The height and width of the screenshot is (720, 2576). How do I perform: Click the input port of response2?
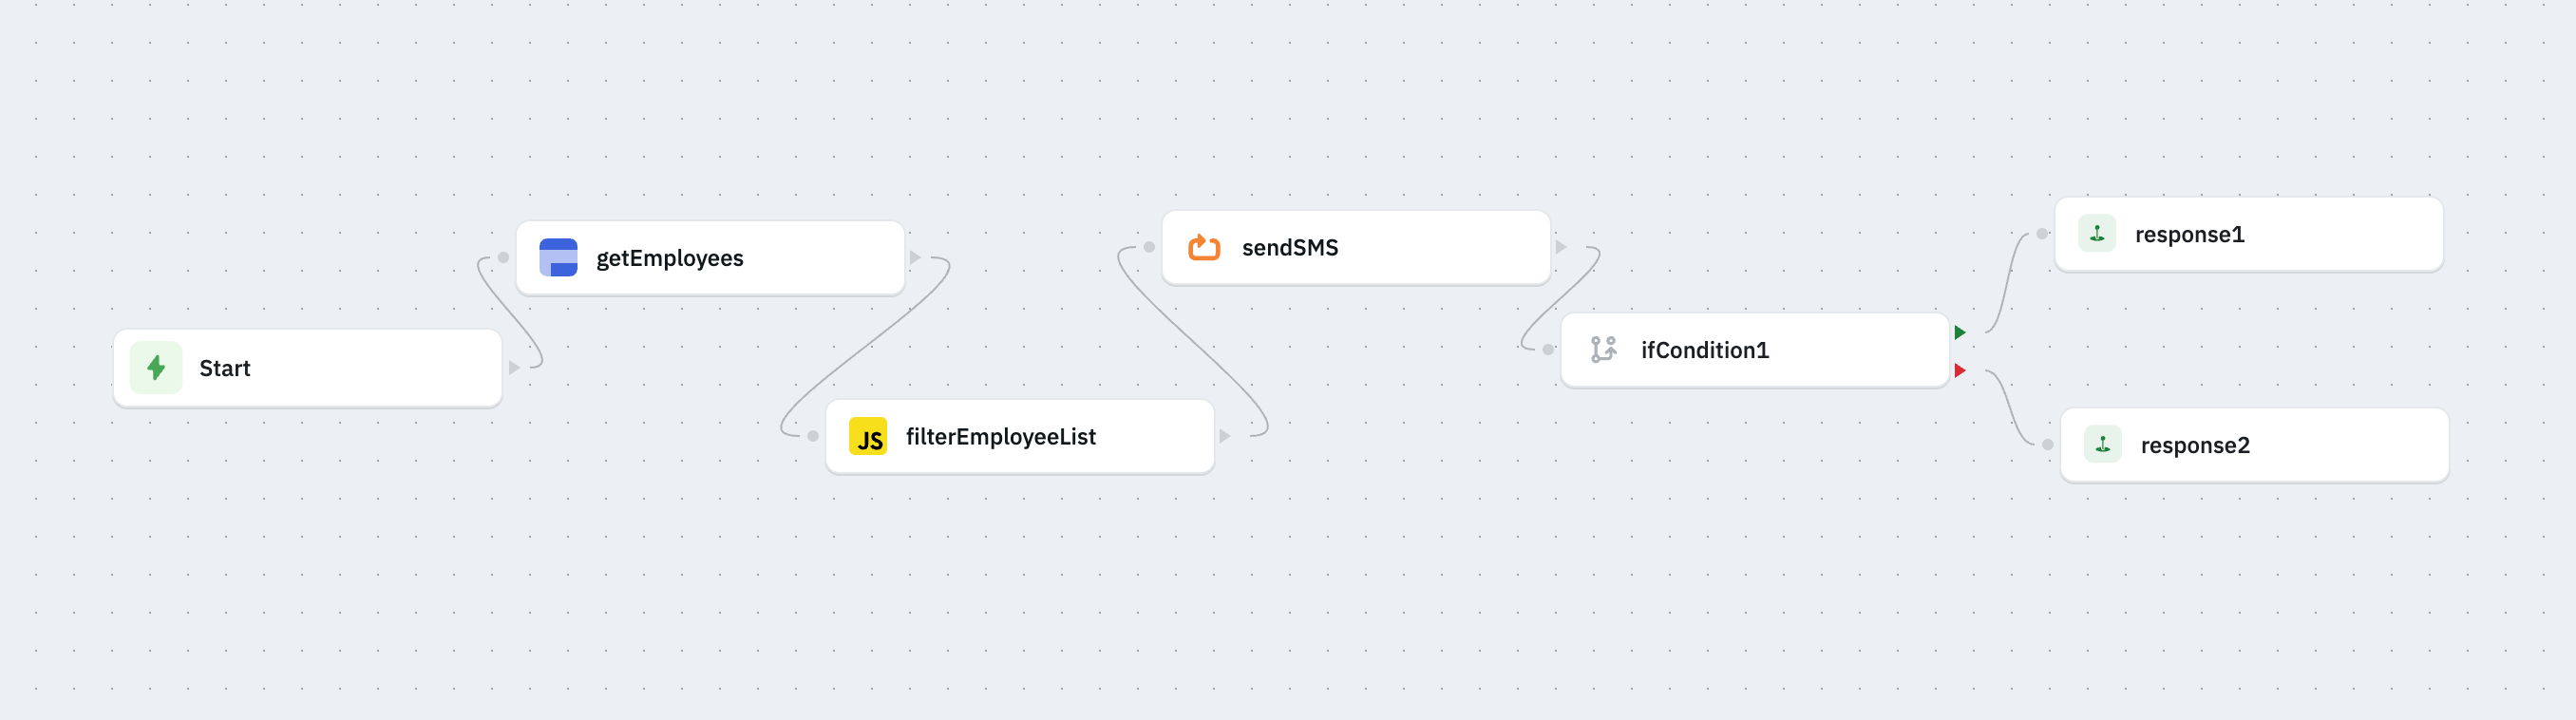point(2049,444)
